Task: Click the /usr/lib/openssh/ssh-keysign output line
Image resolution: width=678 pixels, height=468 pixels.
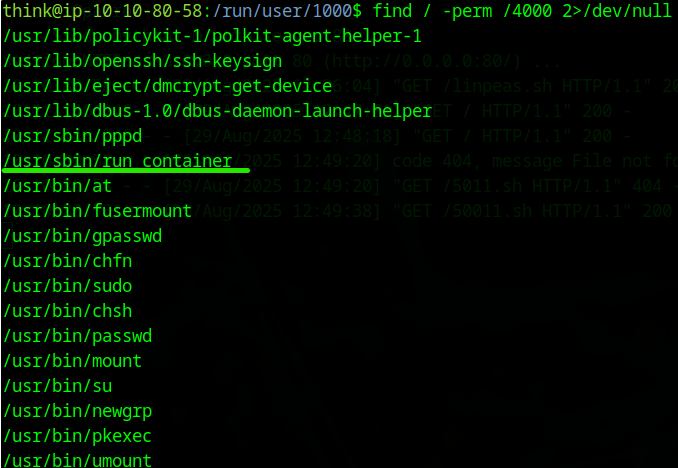Action: coord(145,62)
